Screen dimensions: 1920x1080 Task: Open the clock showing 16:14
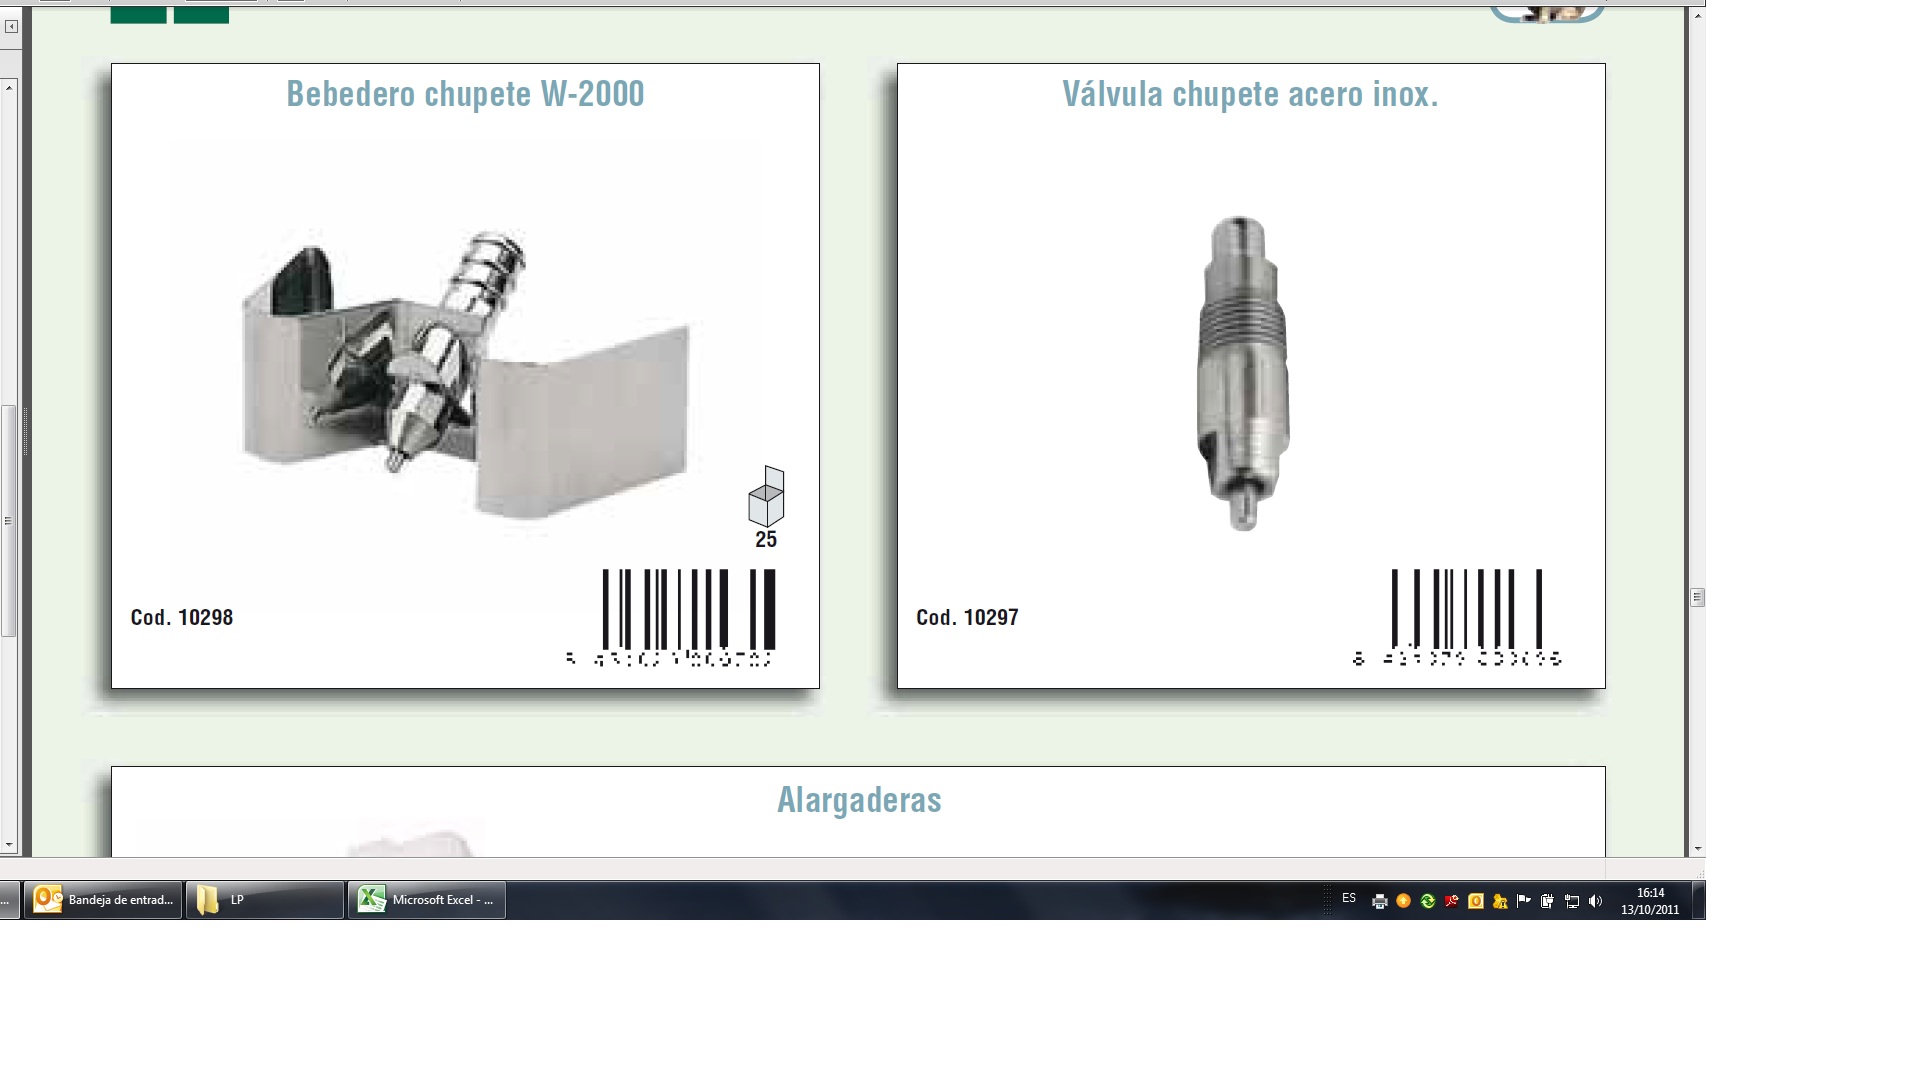click(1650, 901)
